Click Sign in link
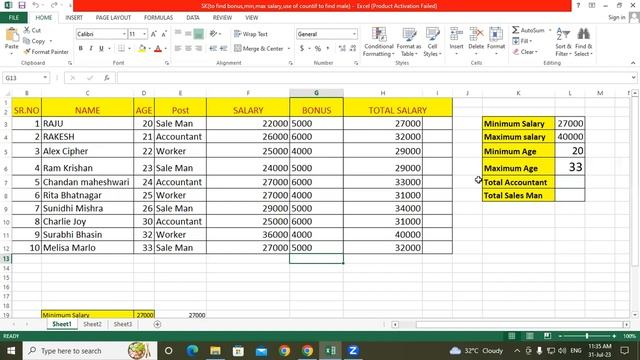Screen dimensions: 640x360 click(617, 17)
